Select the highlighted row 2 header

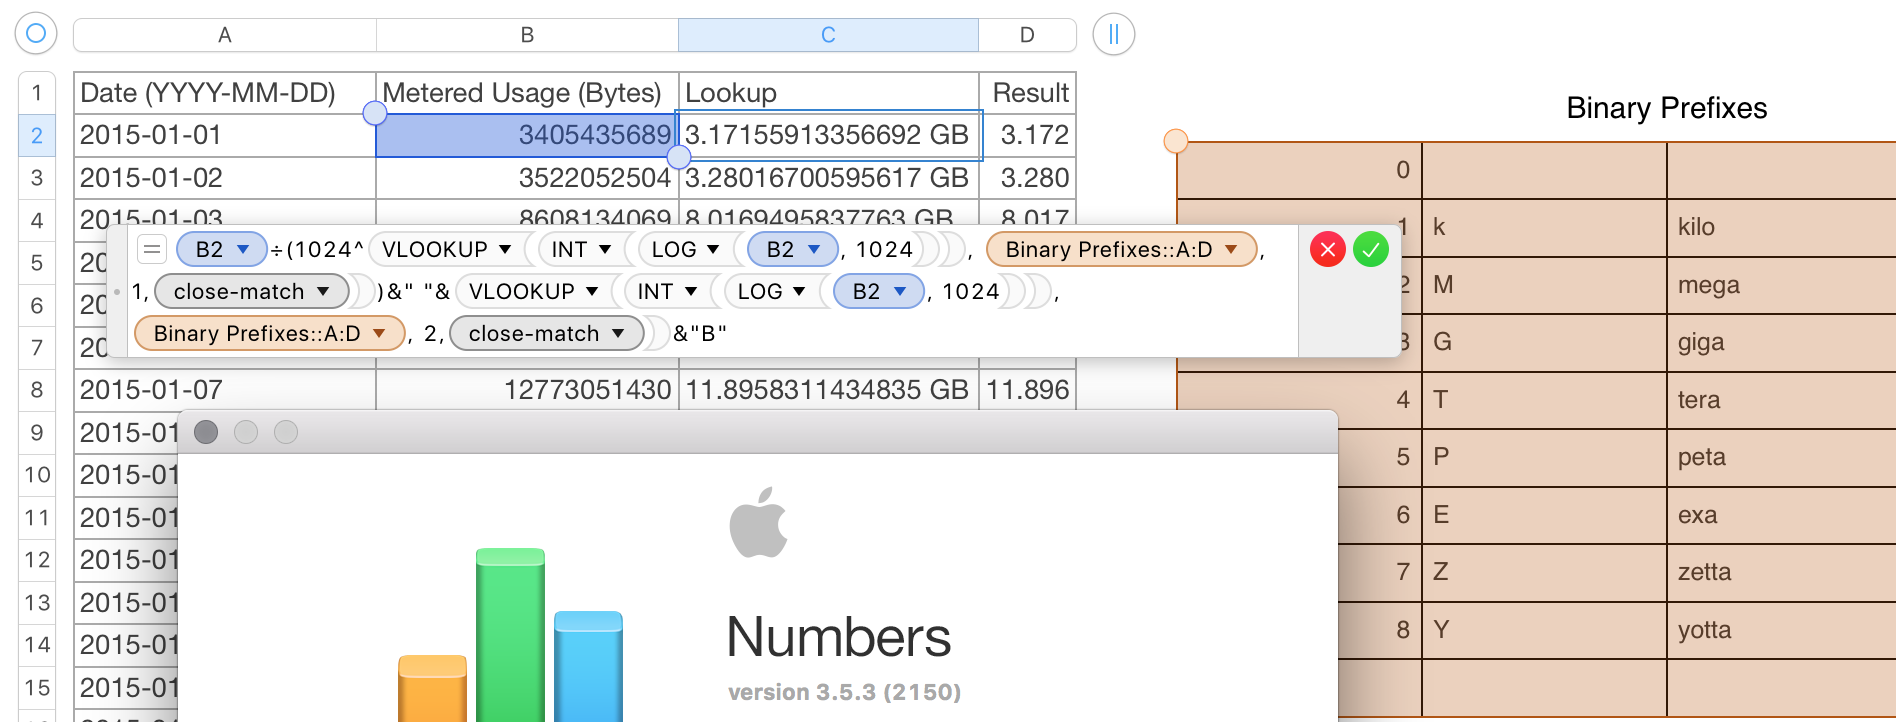(x=37, y=135)
